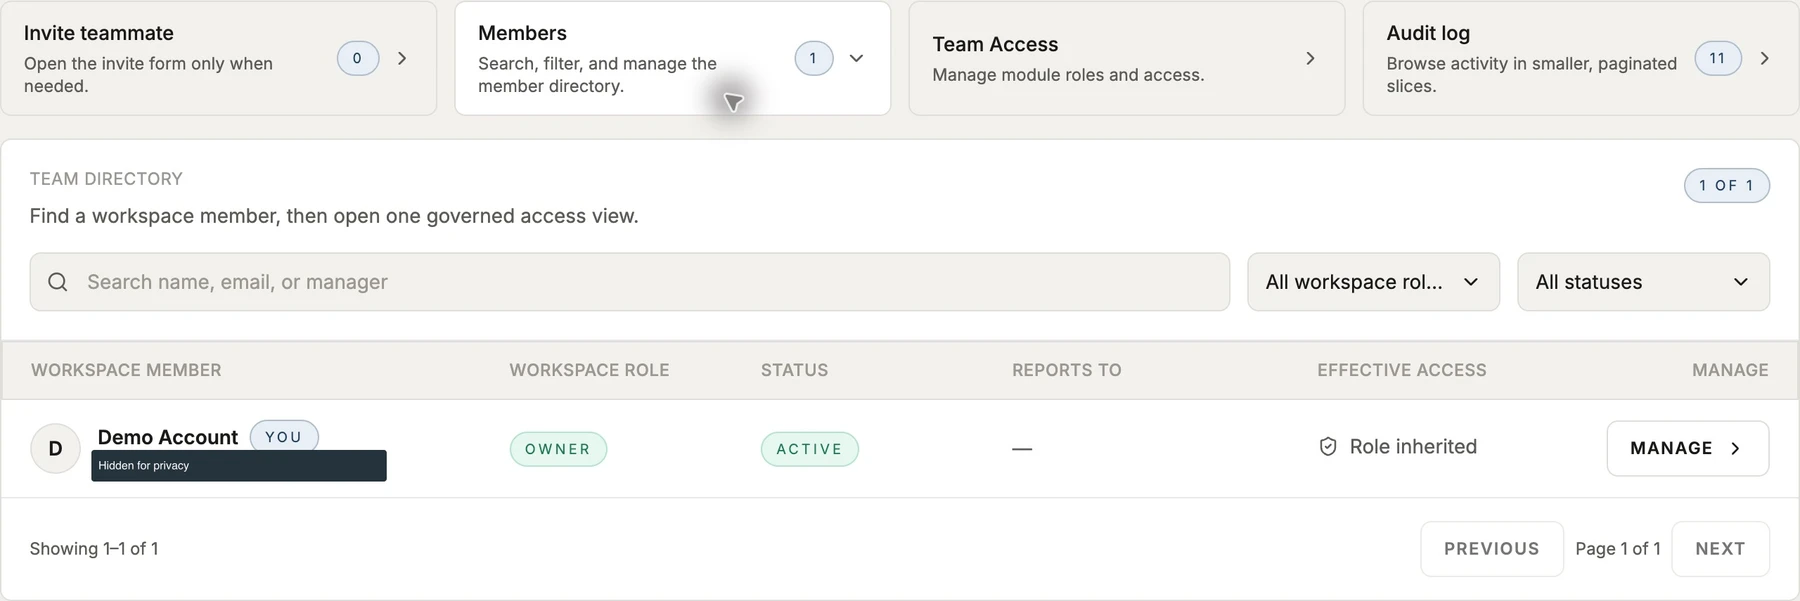Select the Demo Account member name
1800x601 pixels.
coord(168,437)
